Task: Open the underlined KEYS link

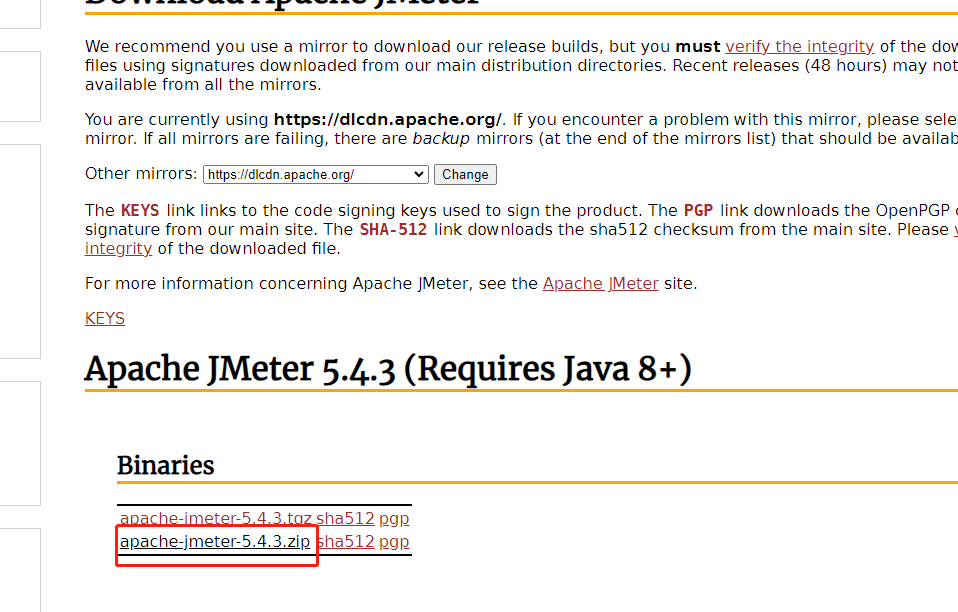Action: (104, 318)
